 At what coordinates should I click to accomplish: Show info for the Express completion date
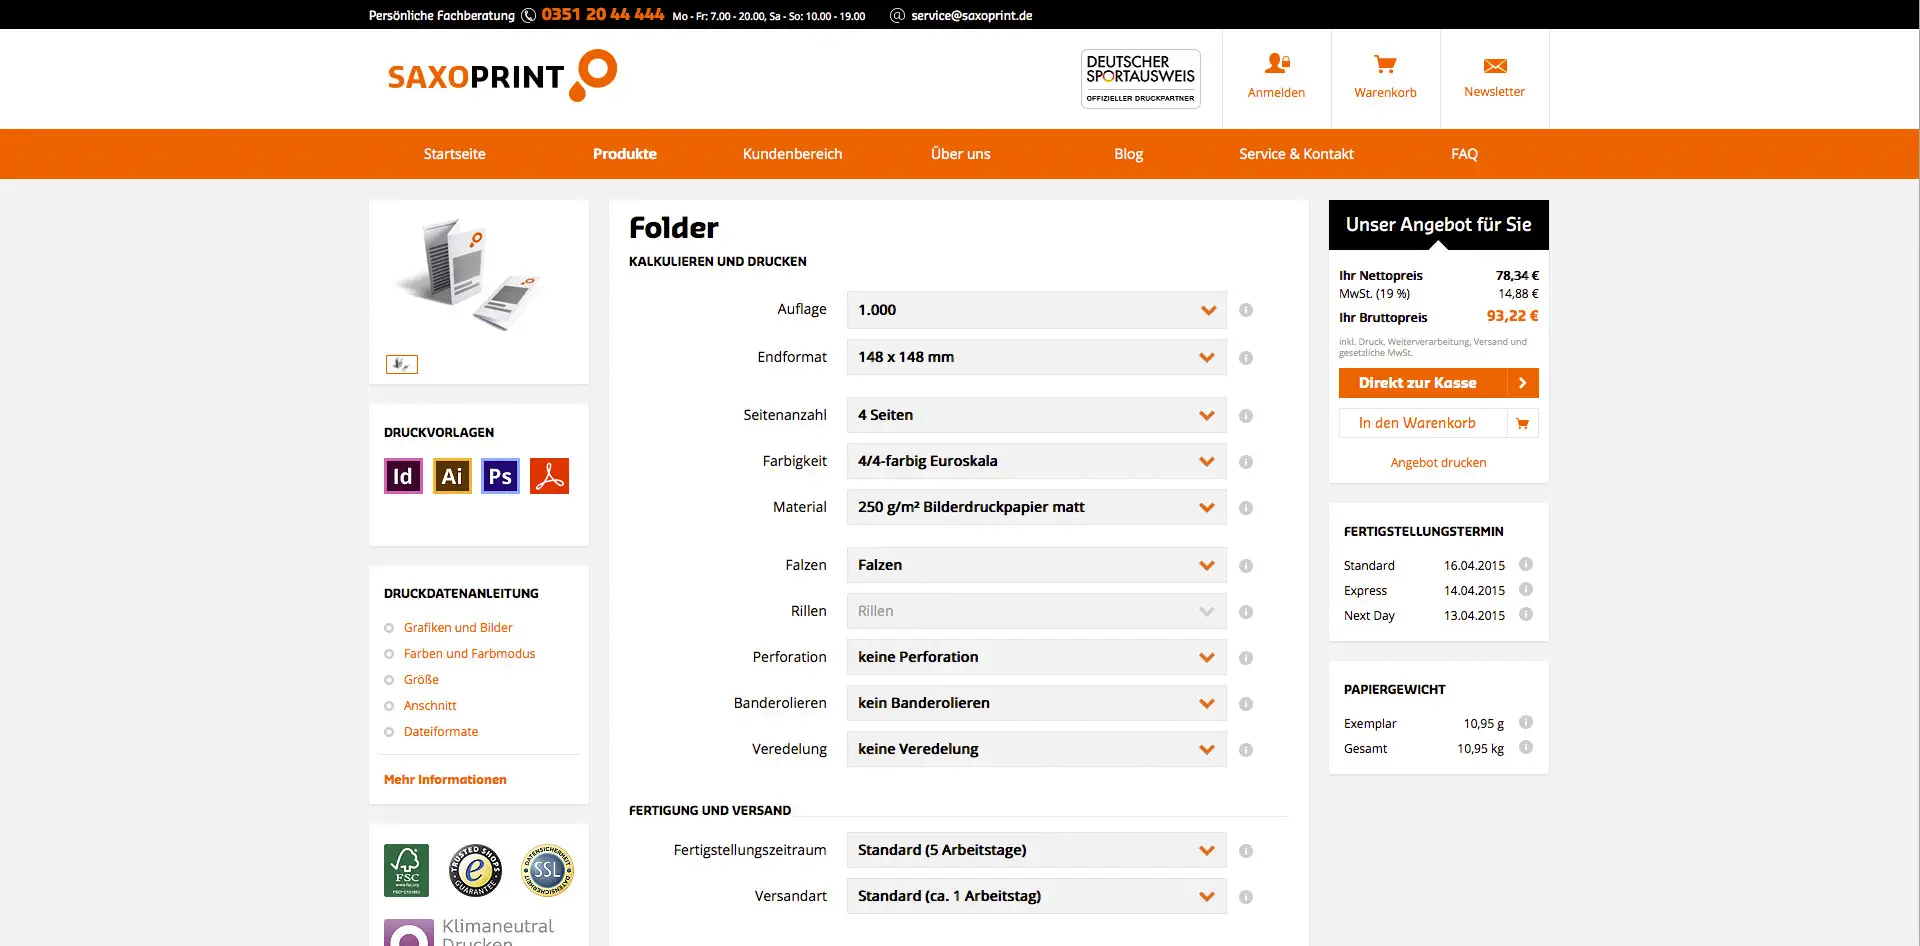pos(1526,590)
